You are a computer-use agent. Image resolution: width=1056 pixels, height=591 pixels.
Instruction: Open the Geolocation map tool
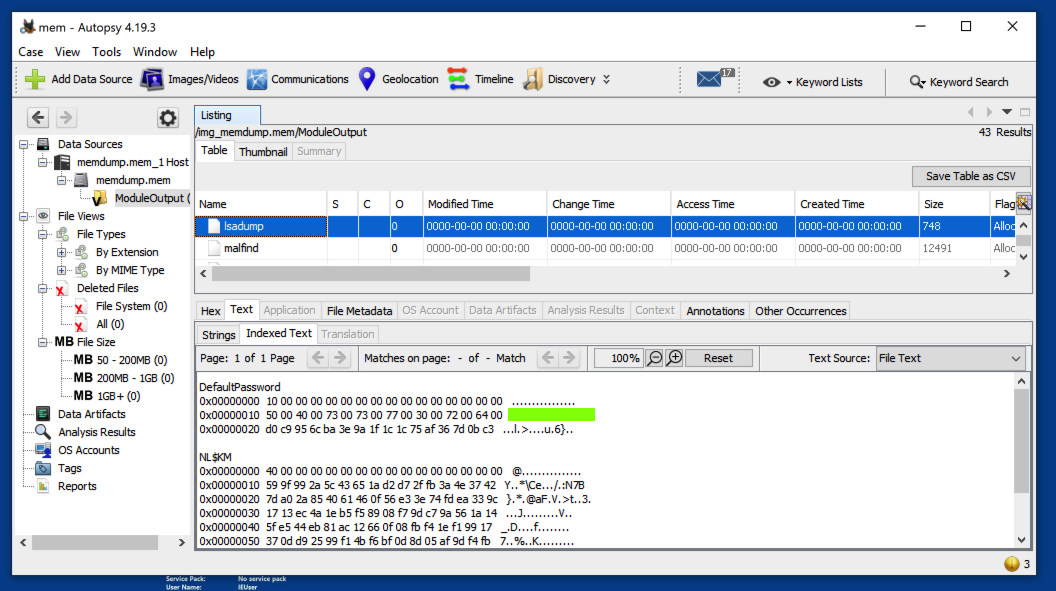(398, 79)
